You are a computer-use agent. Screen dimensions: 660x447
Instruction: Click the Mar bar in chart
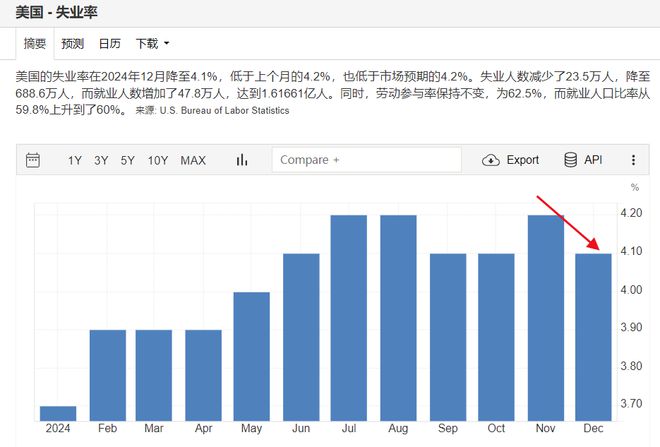(154, 375)
